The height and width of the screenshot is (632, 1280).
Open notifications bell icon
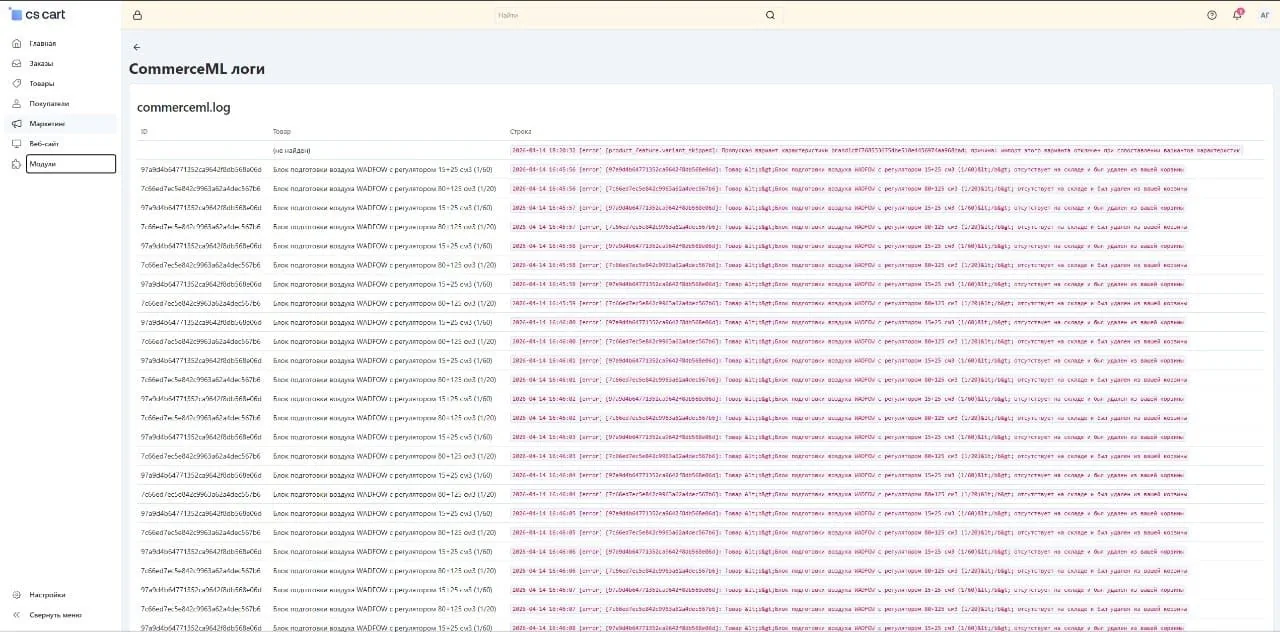pos(1237,15)
